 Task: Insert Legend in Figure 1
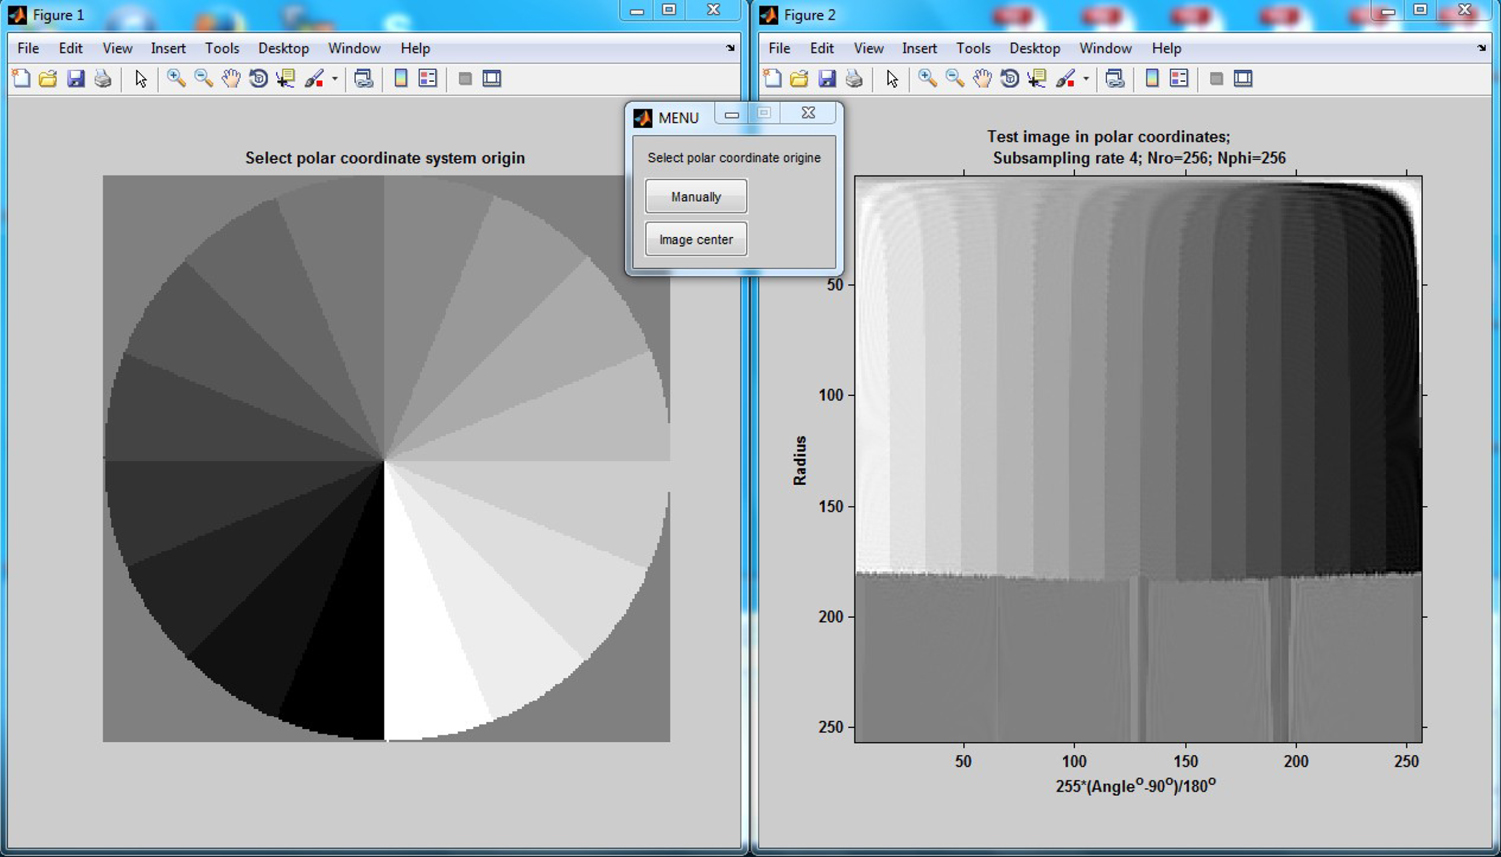click(x=428, y=79)
